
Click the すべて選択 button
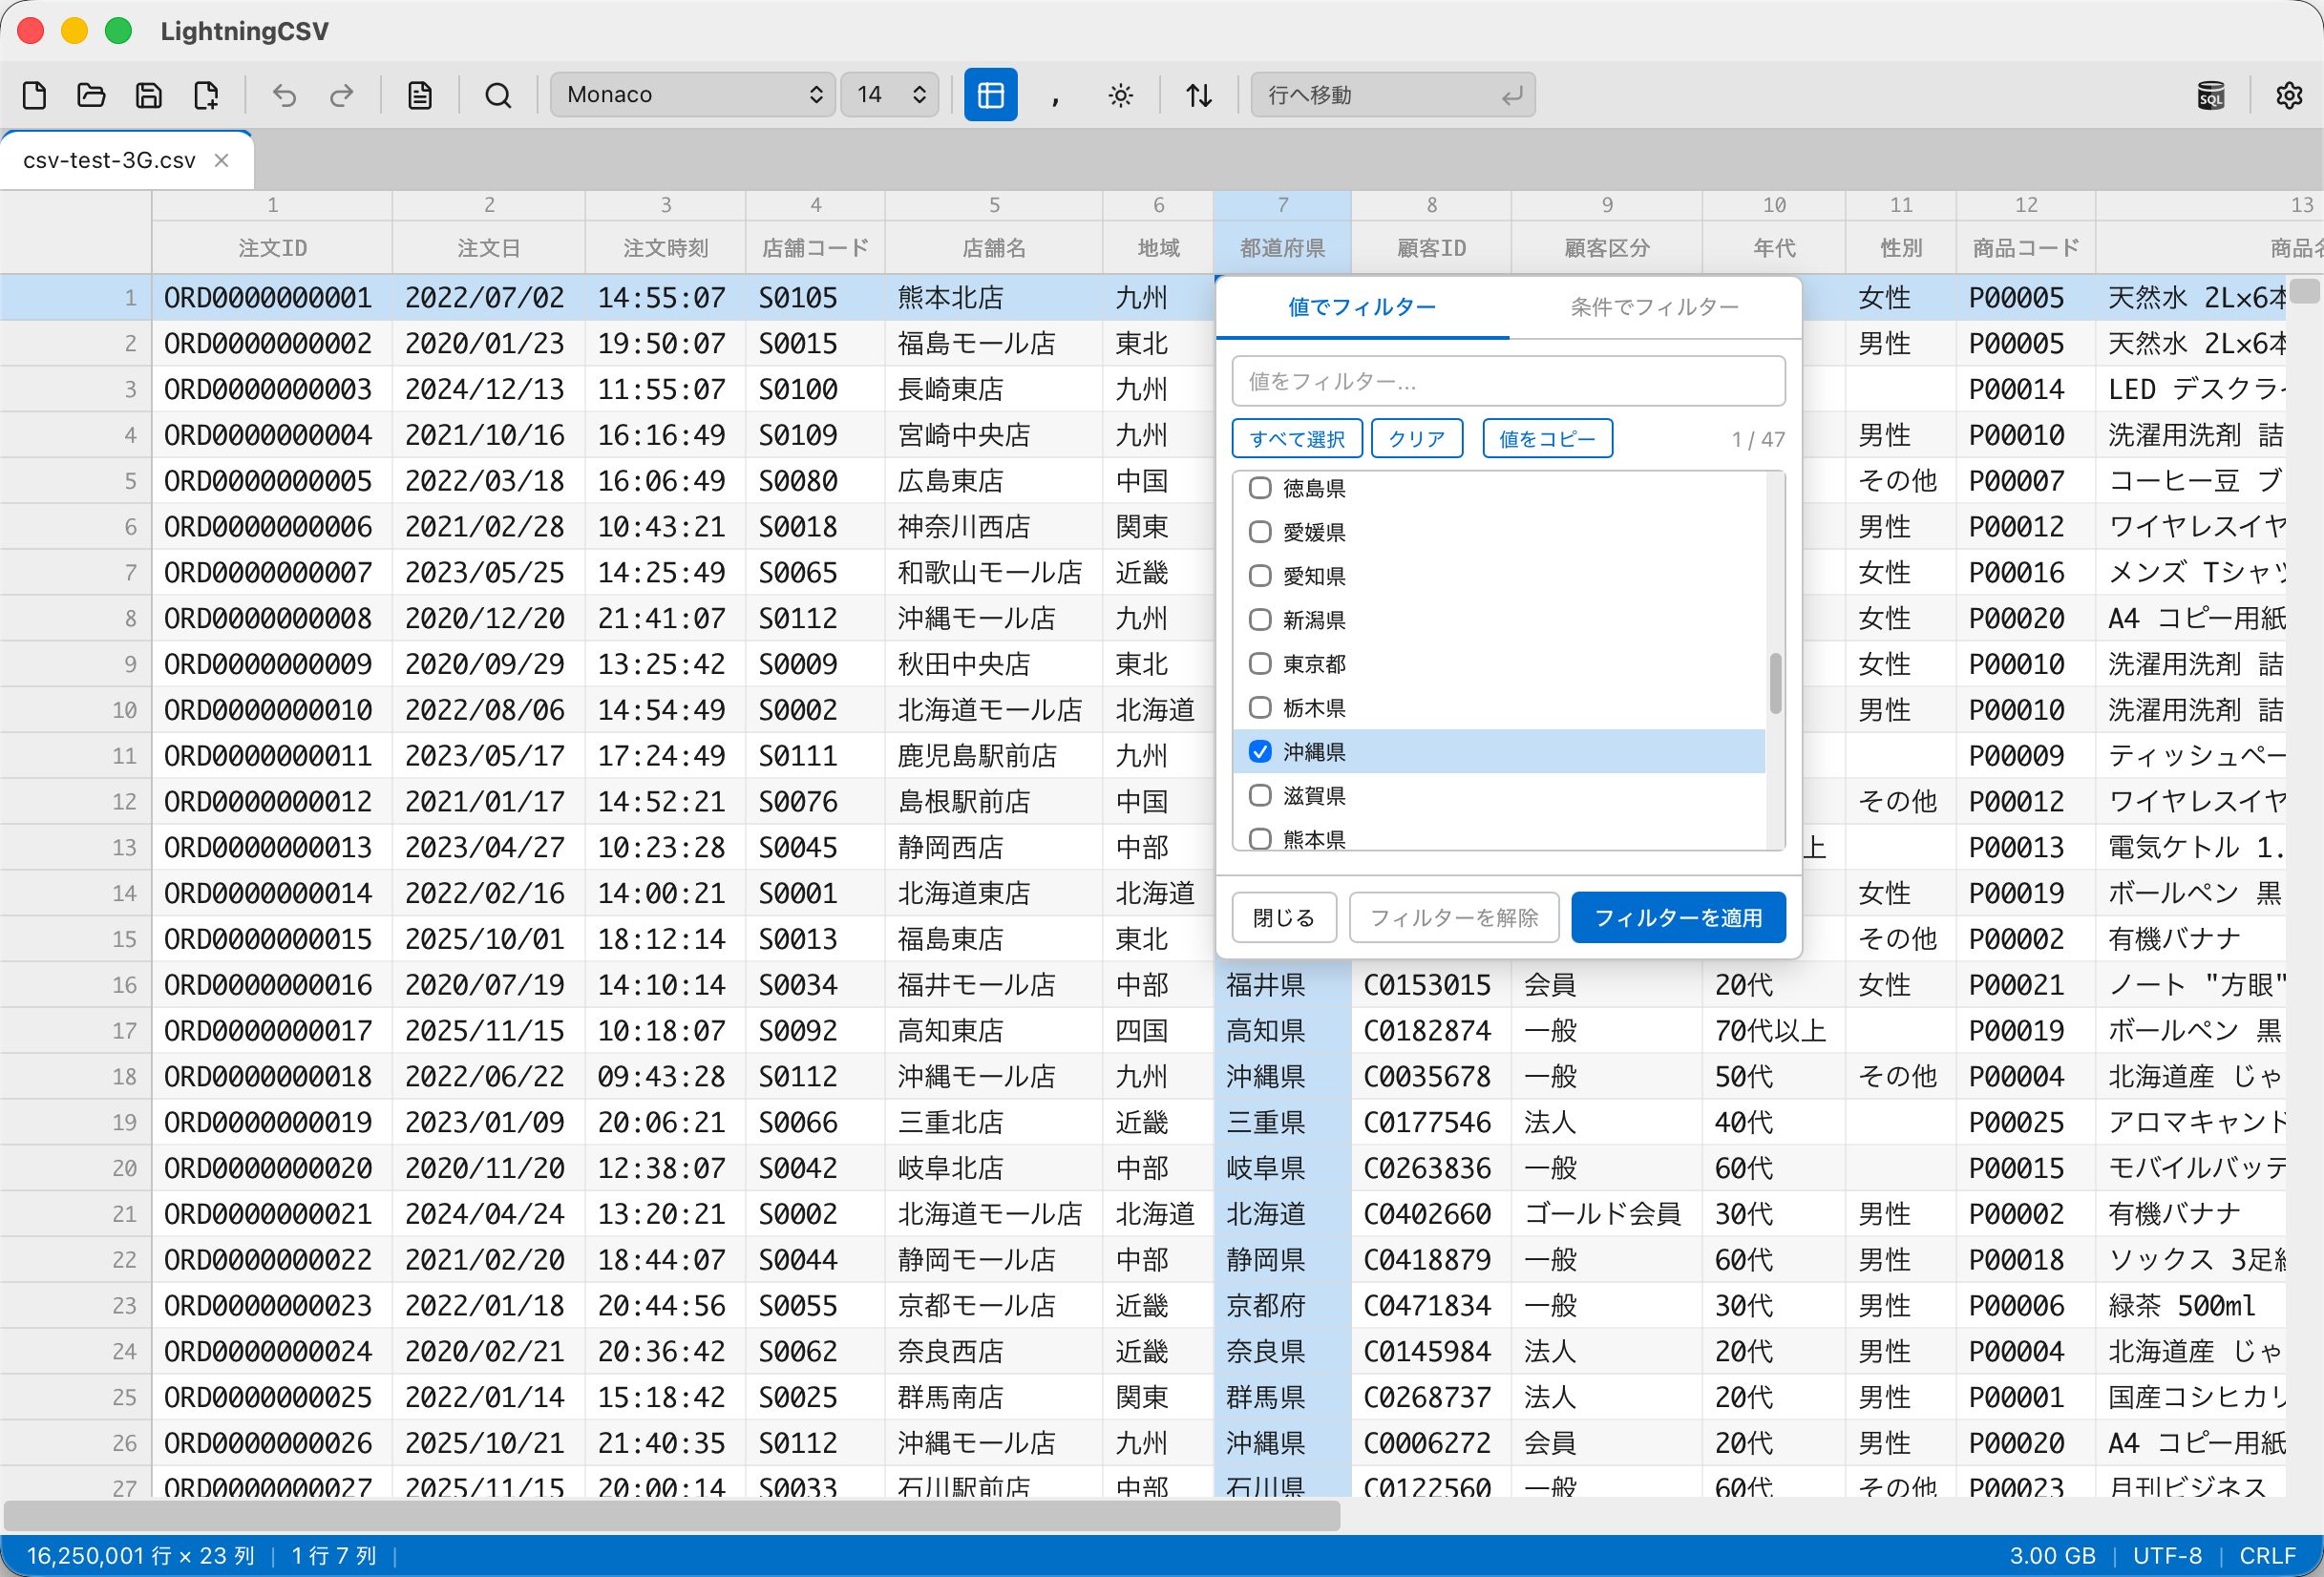point(1297,439)
